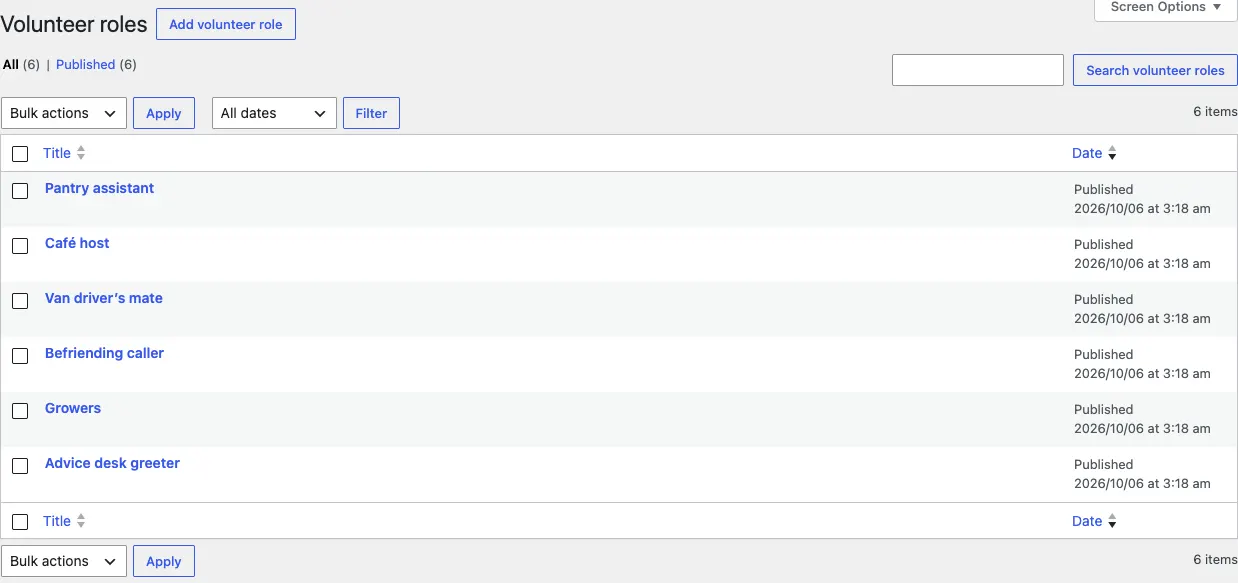Click the Date sort arrow in table header
The width and height of the screenshot is (1238, 583).
point(1112,153)
